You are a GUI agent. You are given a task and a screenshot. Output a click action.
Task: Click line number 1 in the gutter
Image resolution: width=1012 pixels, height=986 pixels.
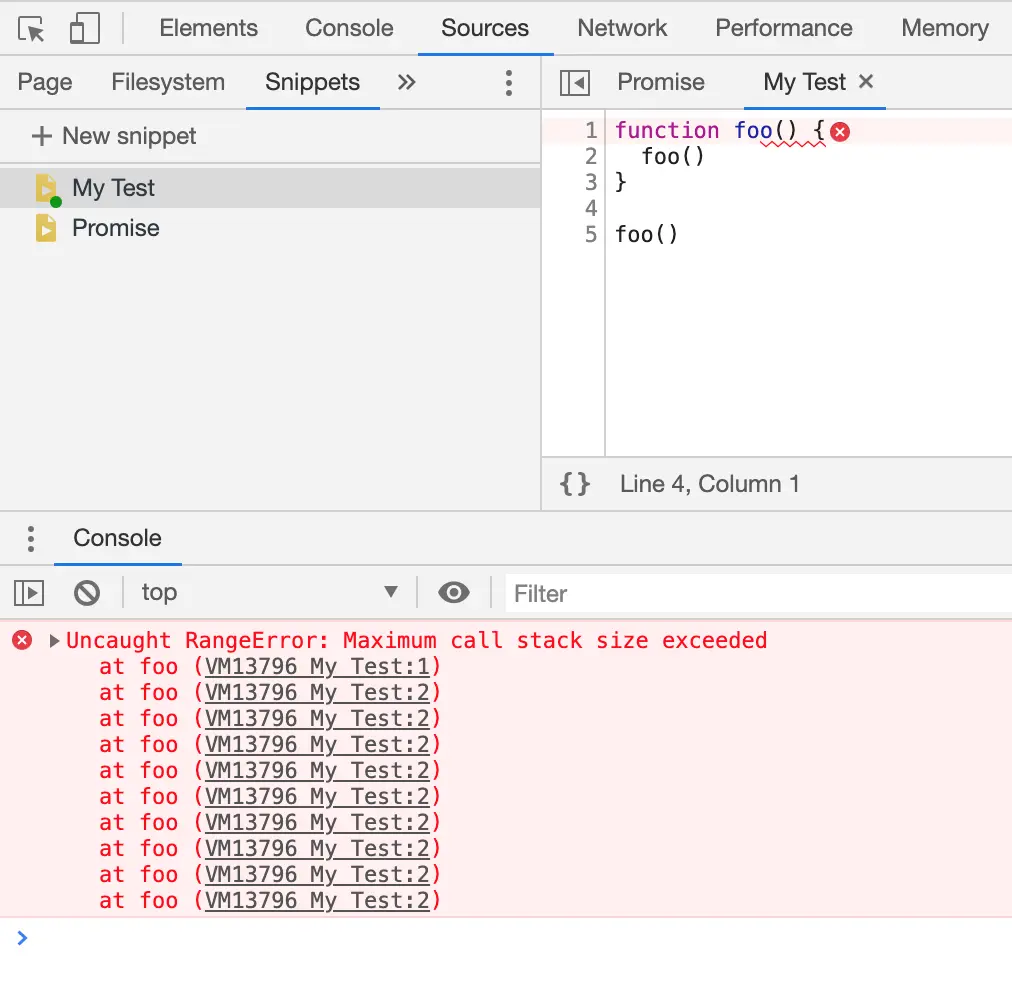coord(591,130)
